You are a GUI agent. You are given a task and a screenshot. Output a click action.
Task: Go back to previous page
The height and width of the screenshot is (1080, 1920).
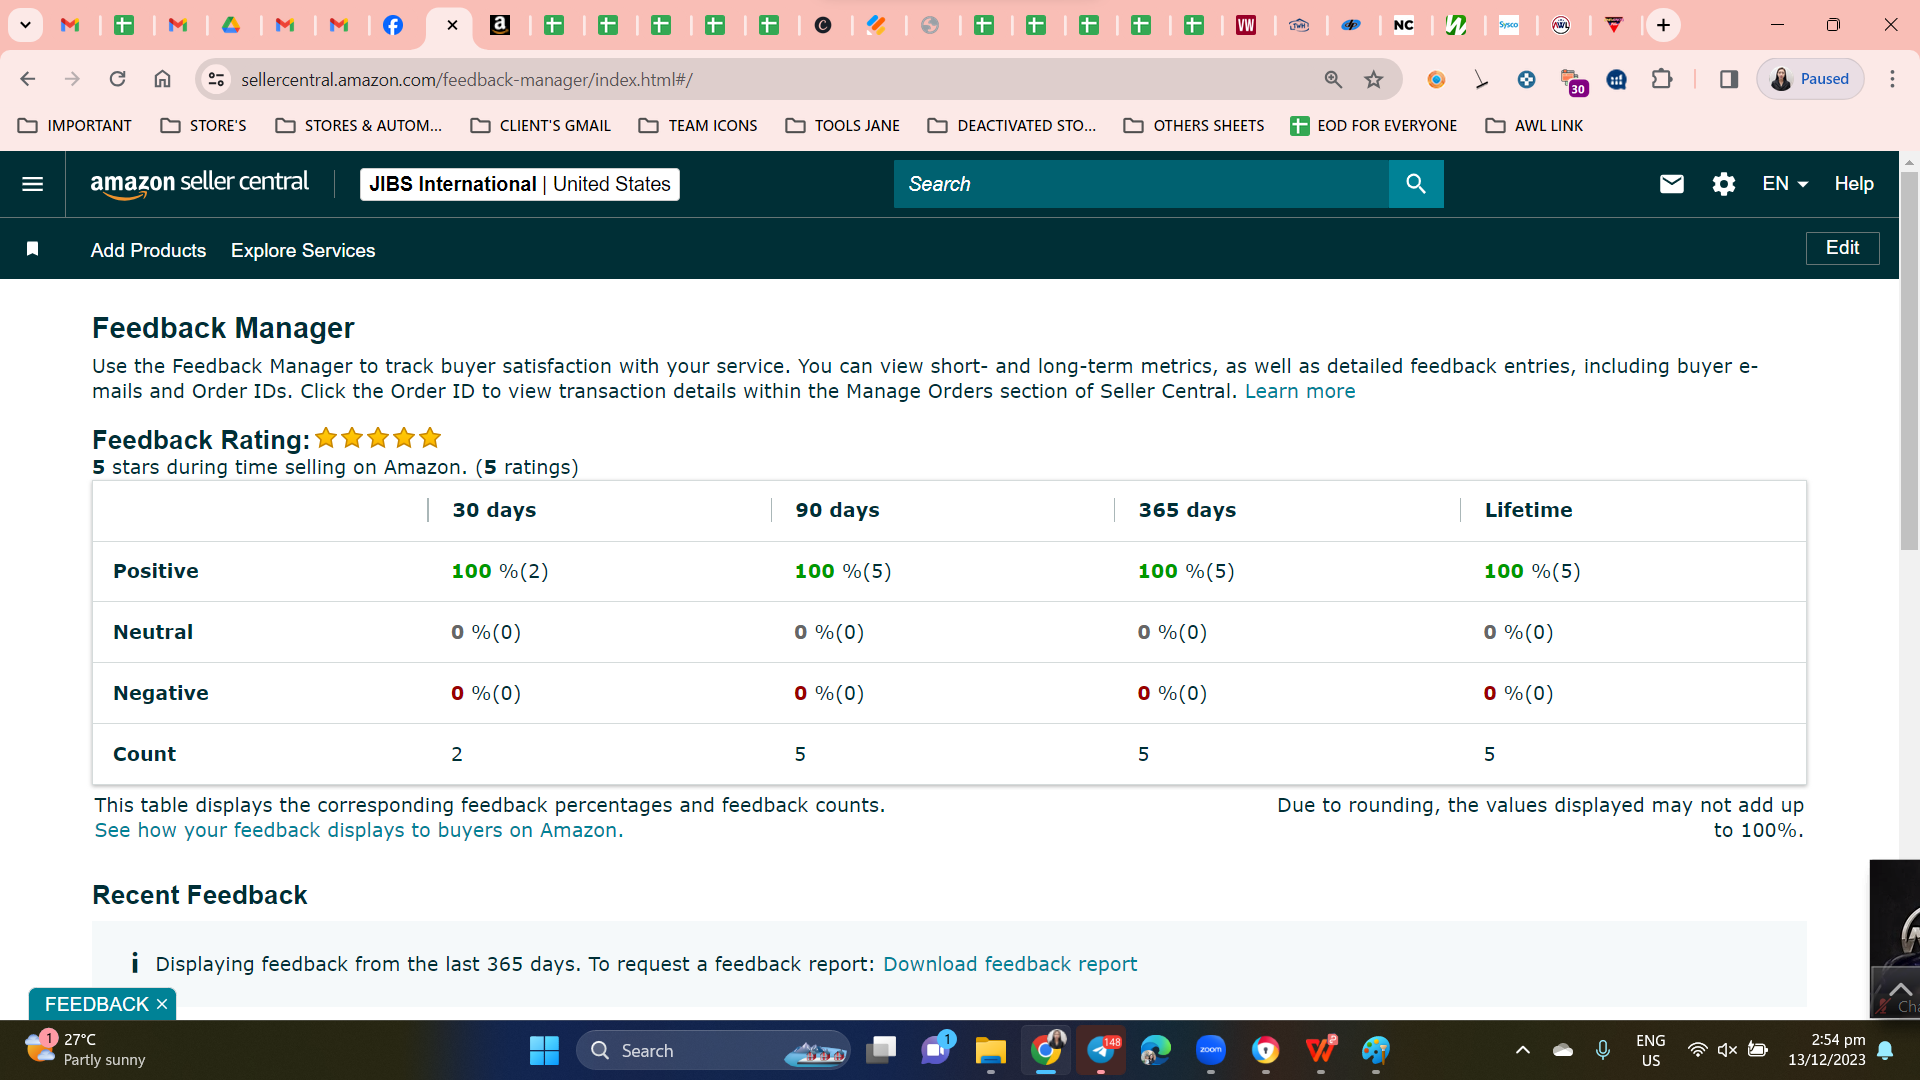(x=28, y=79)
